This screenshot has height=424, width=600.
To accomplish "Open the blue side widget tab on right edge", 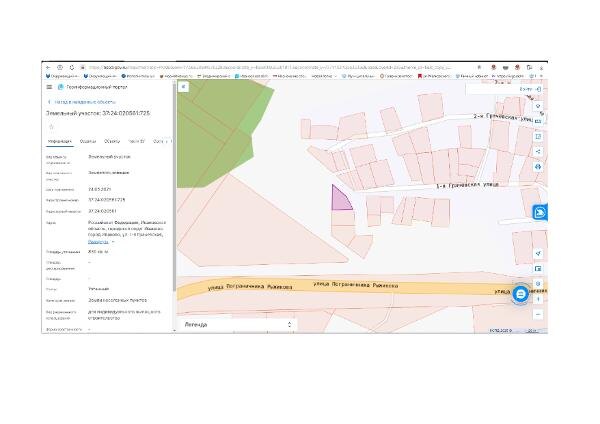I will [x=540, y=212].
